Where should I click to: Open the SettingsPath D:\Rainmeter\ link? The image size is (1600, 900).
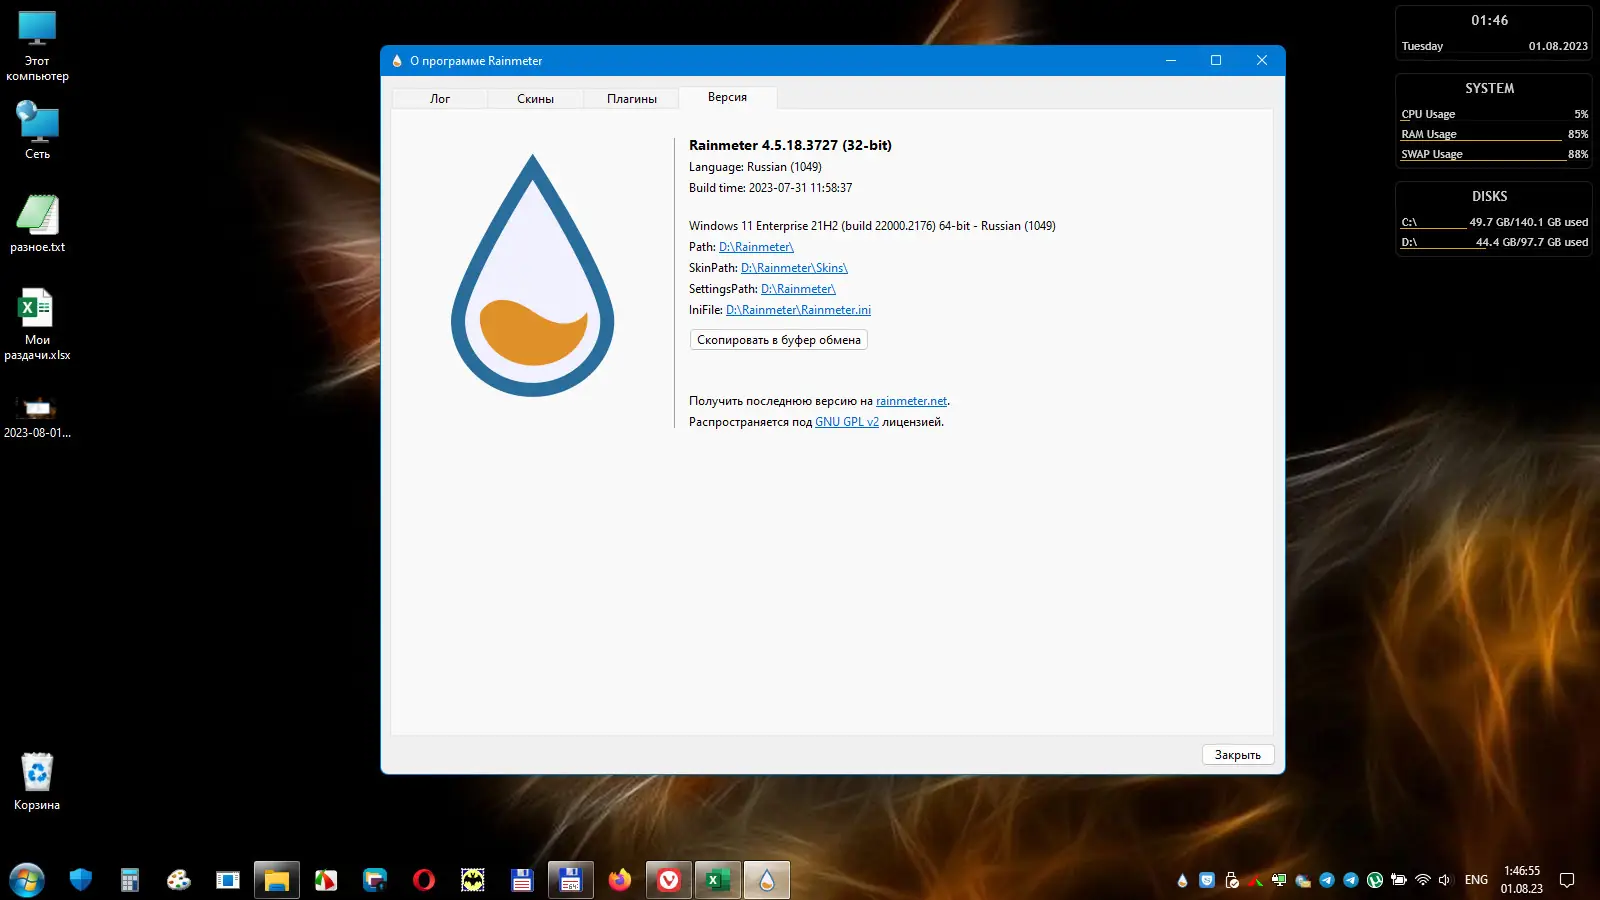coord(798,289)
